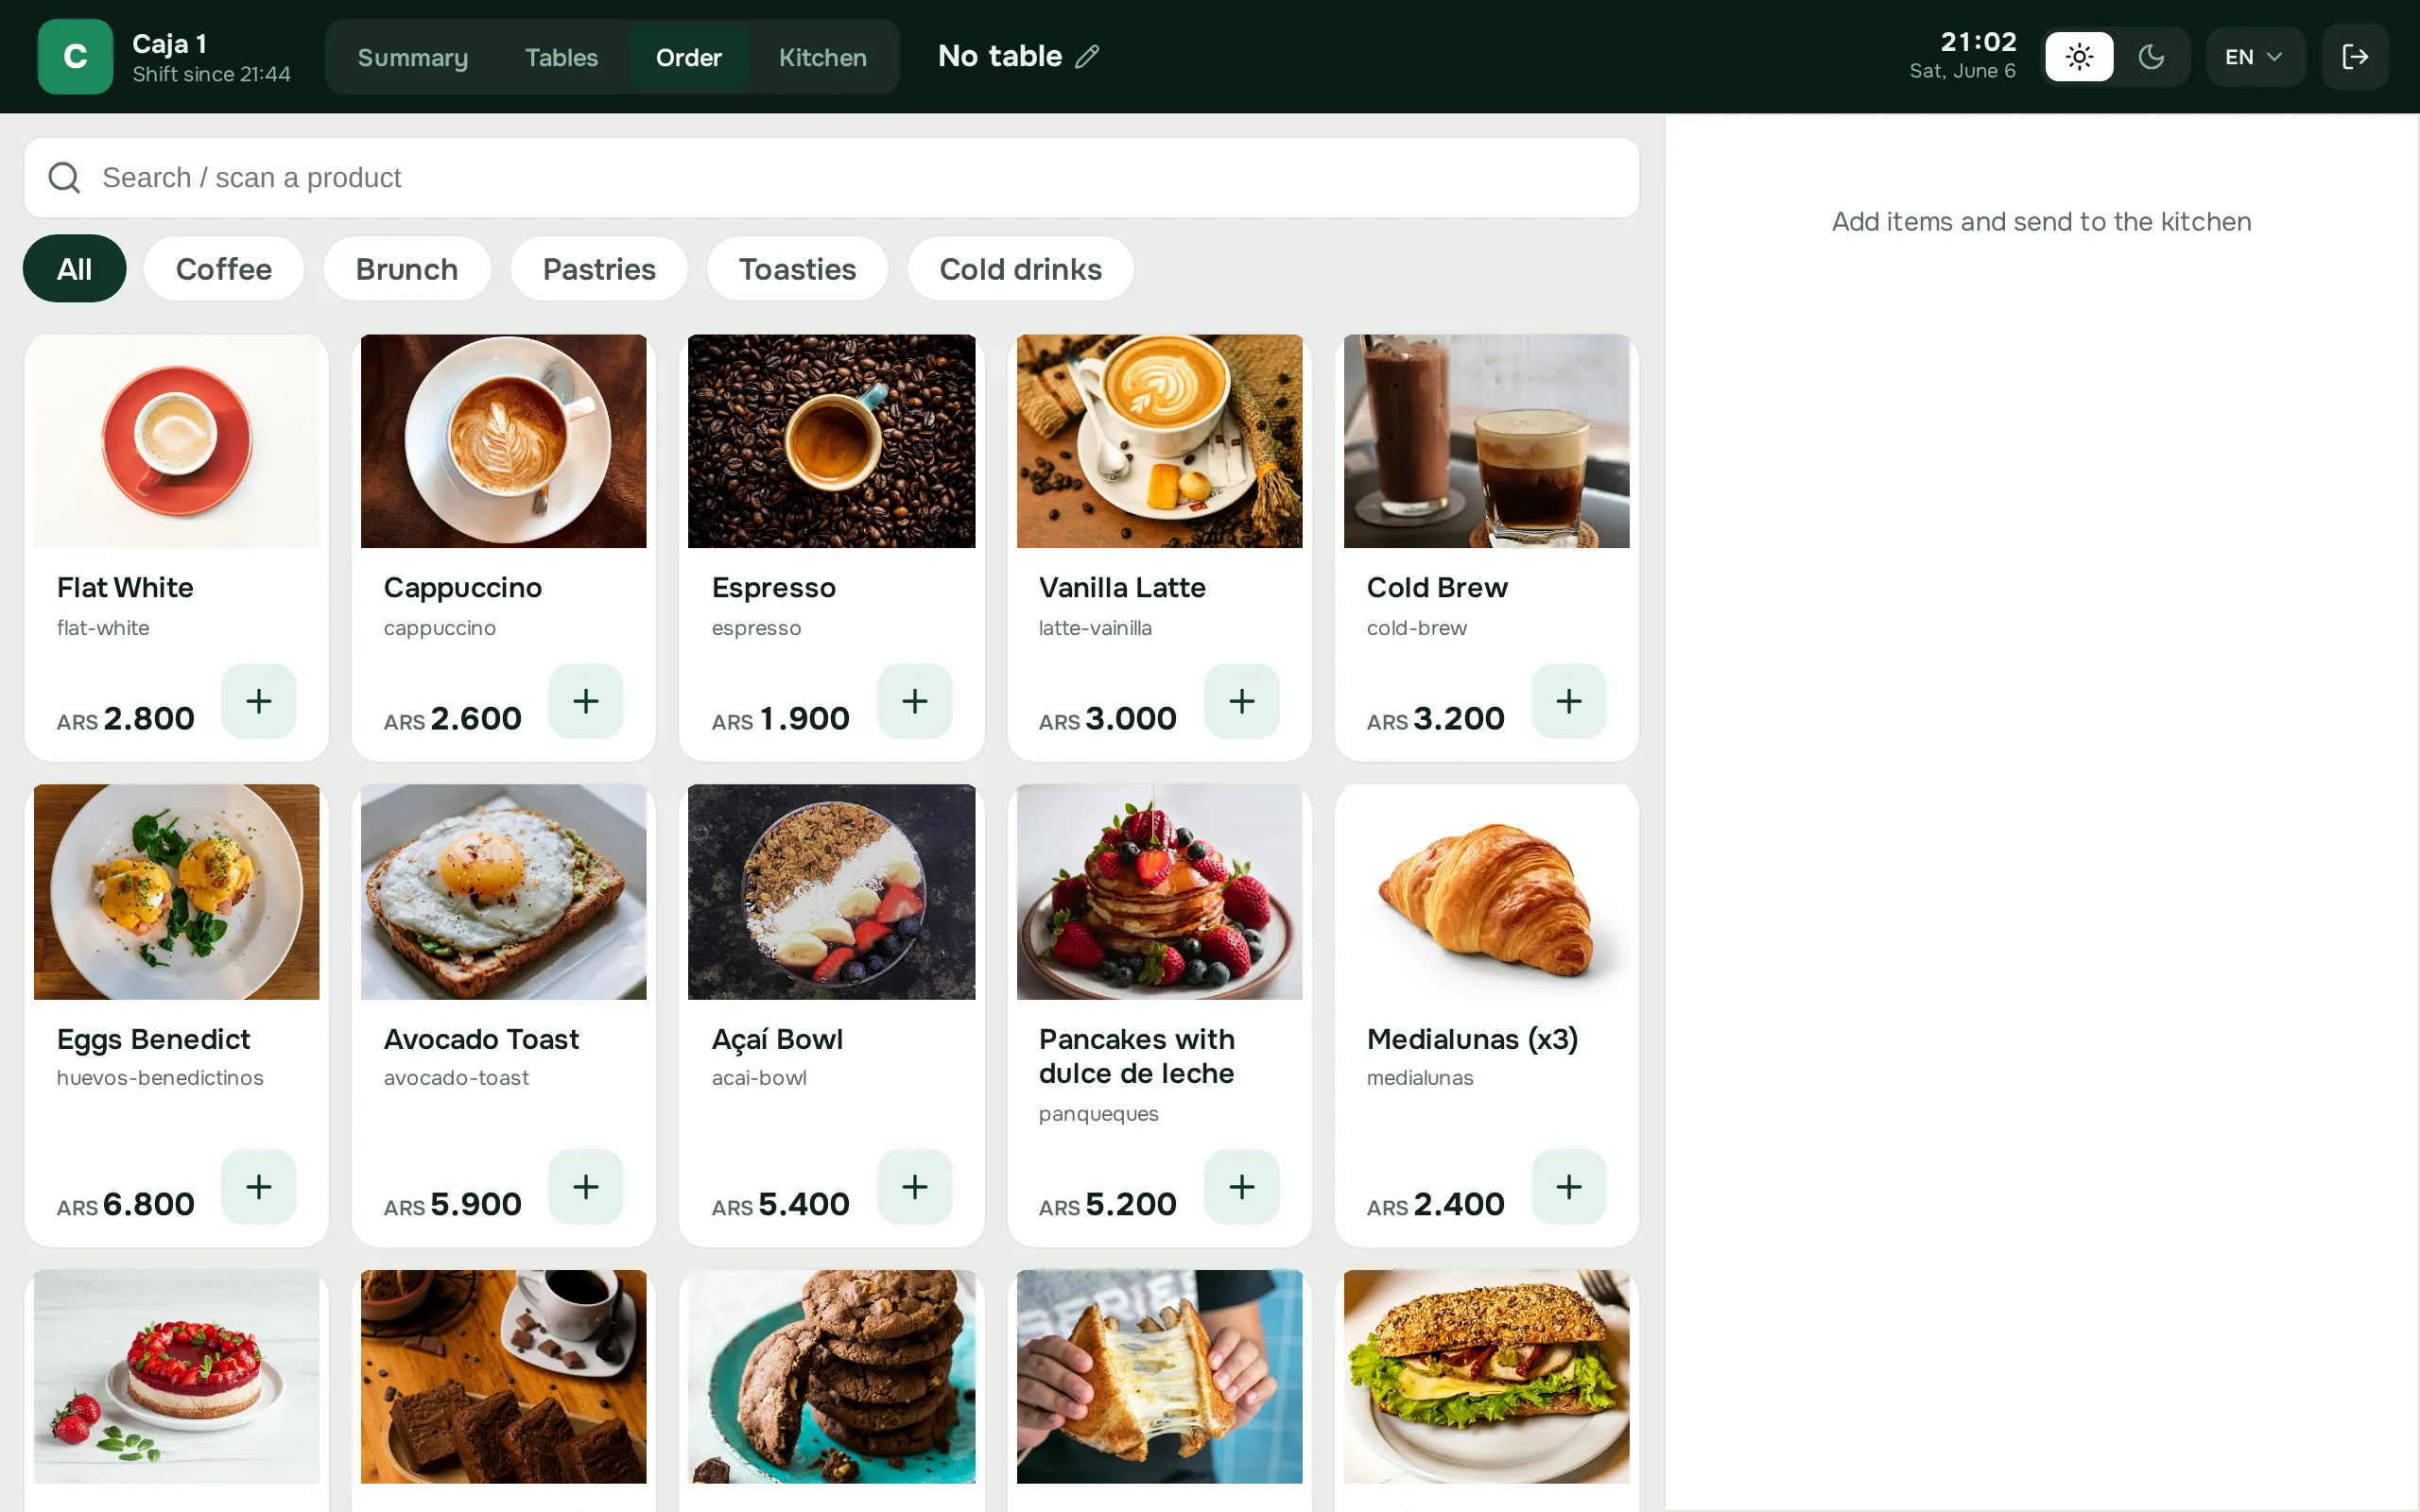Add Vanilla Latte via plus button
Viewport: 2420px width, 1512px height.
[x=1241, y=701]
